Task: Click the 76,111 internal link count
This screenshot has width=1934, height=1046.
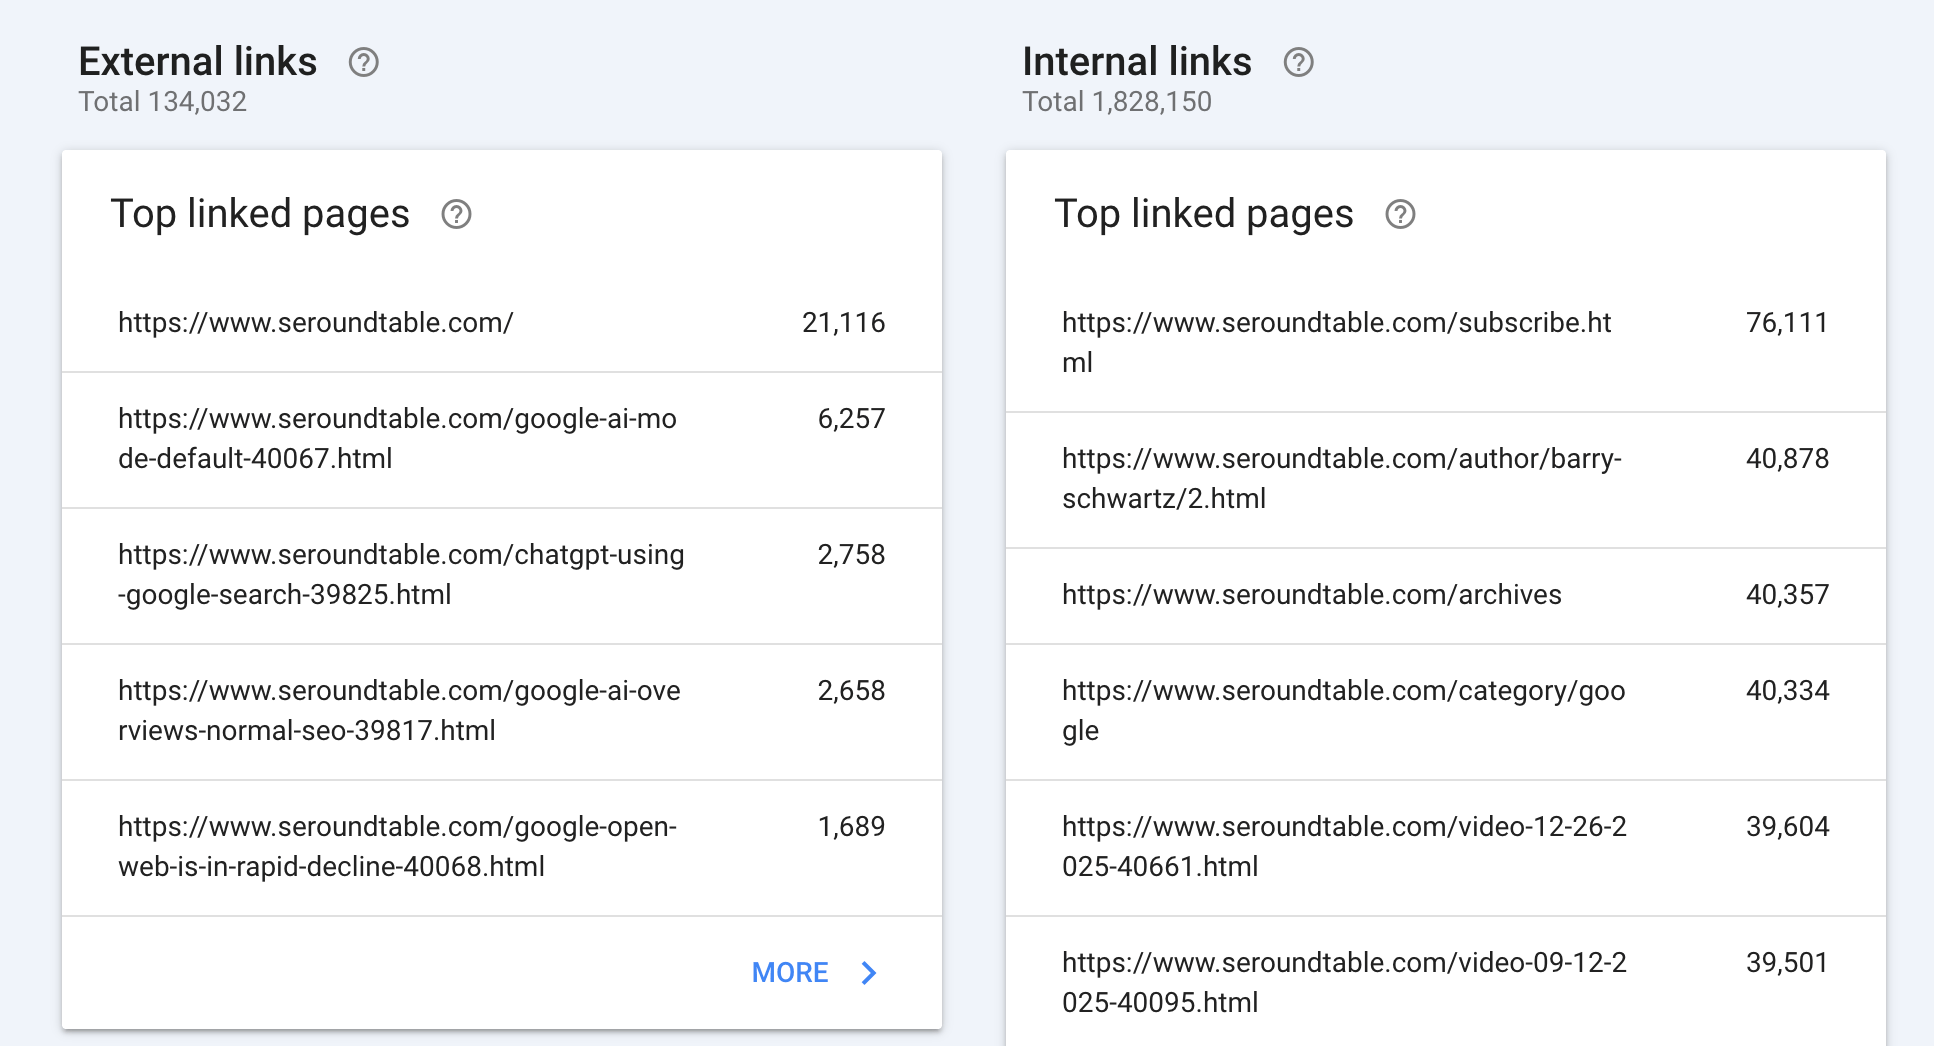Action: click(x=1786, y=323)
